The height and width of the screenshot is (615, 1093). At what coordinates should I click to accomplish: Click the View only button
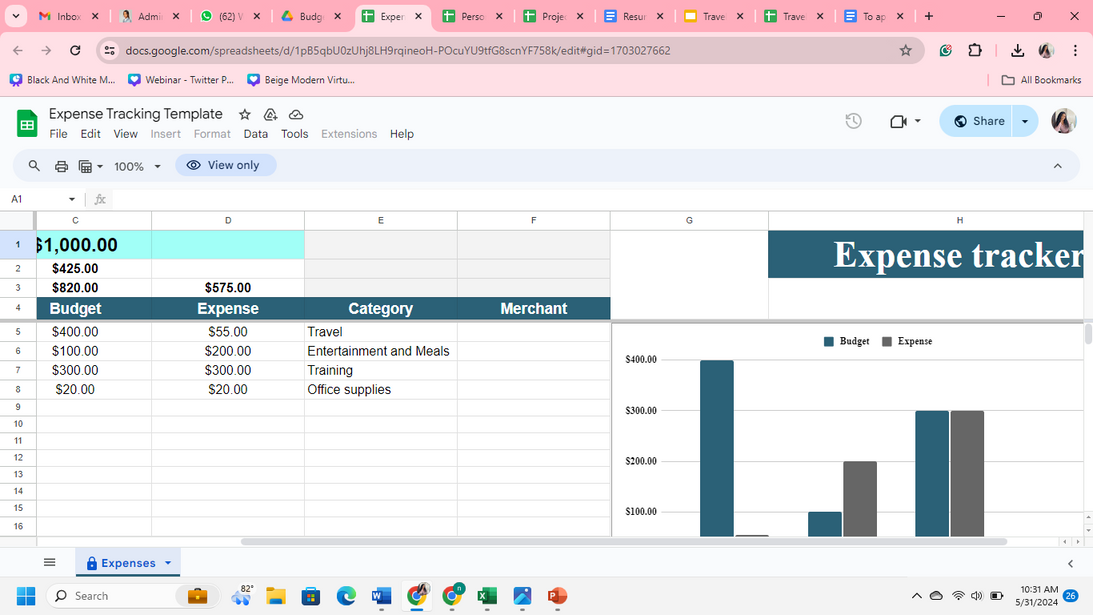[x=224, y=165]
